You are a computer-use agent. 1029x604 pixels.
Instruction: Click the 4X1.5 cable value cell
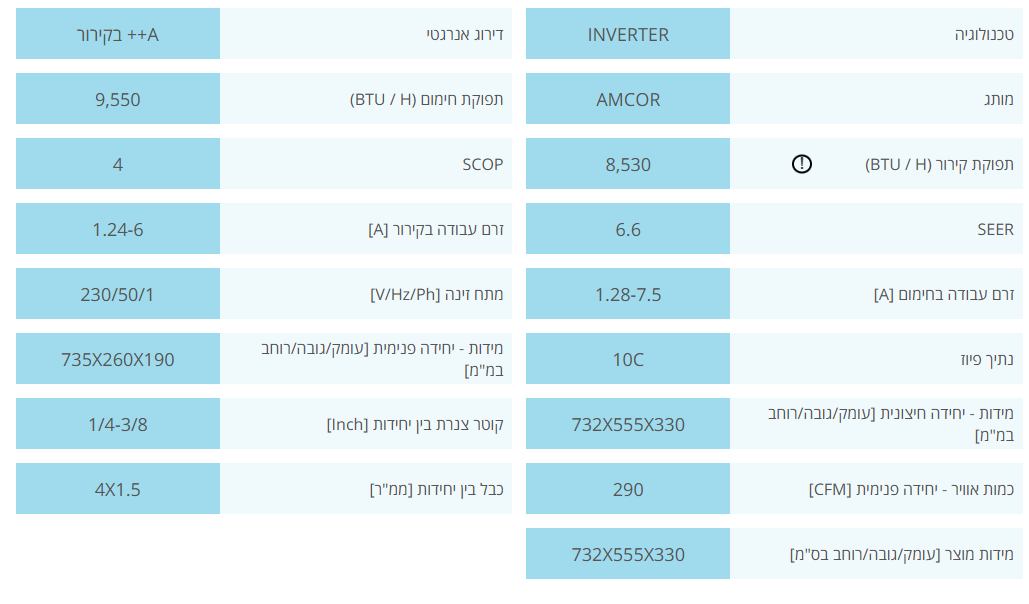click(117, 488)
